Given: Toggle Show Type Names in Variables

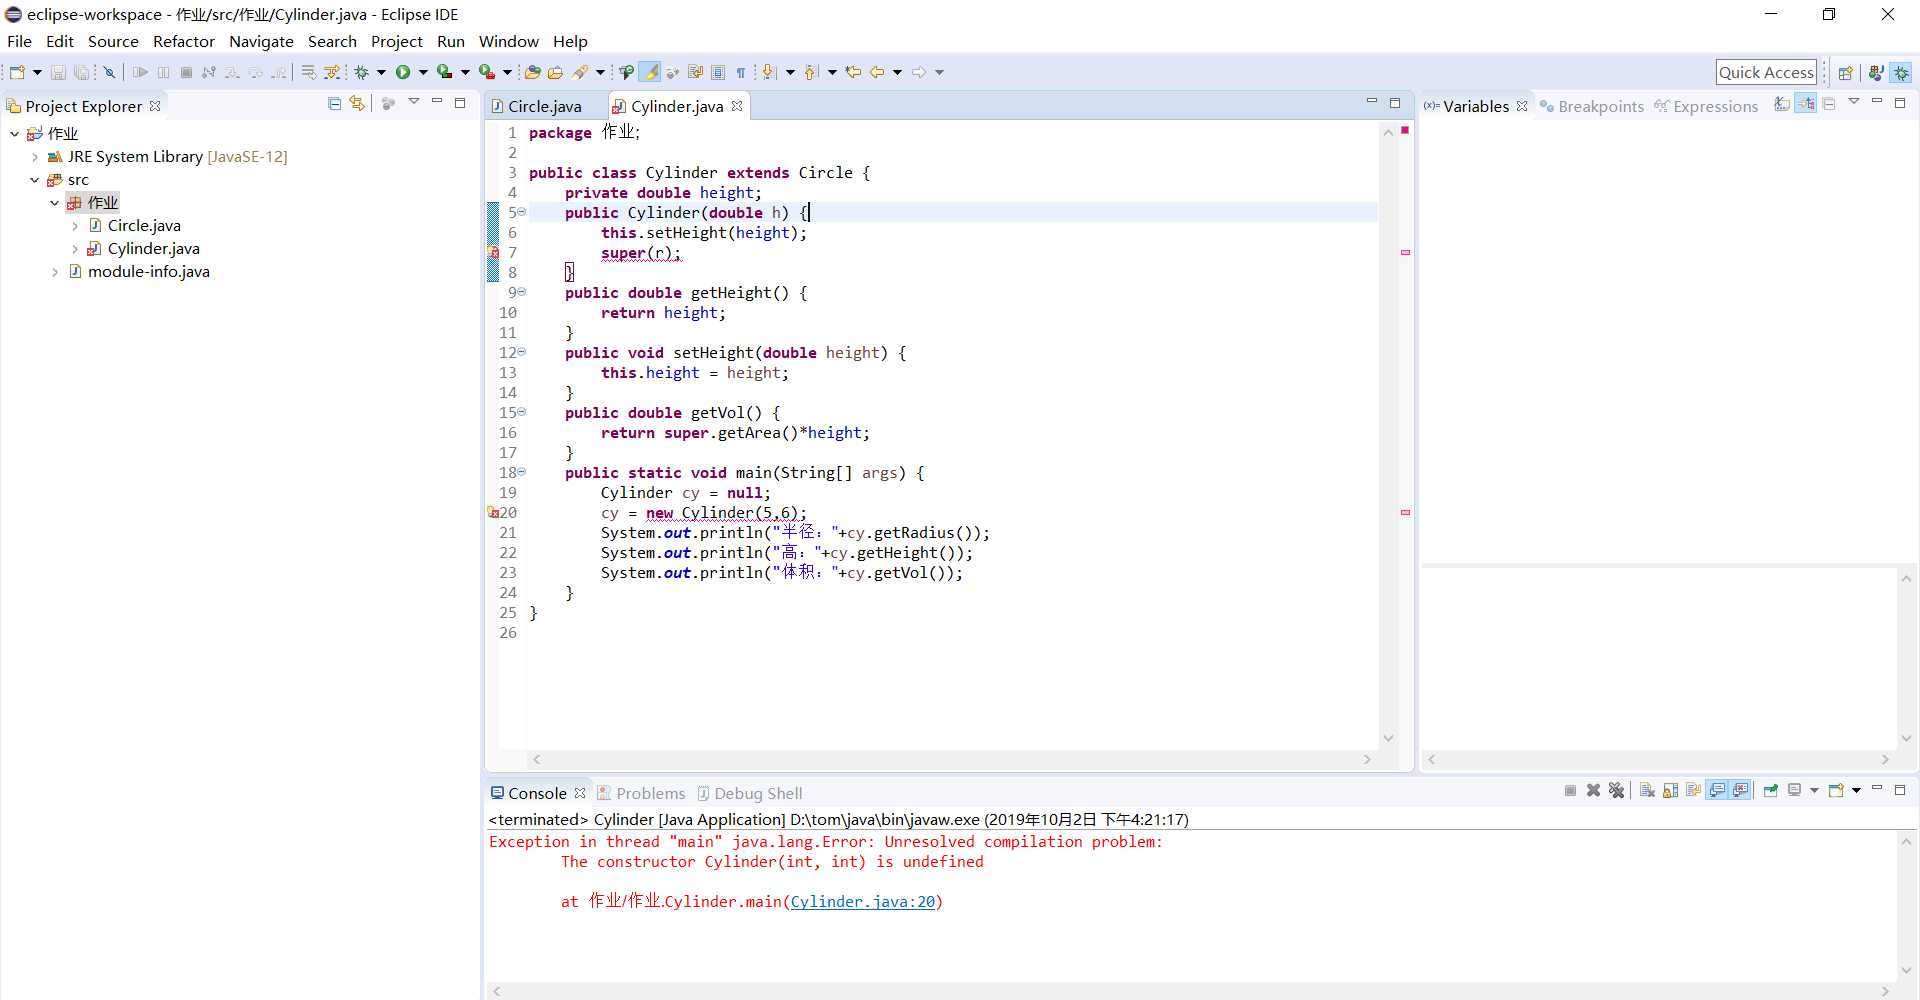Looking at the screenshot, I should tap(1782, 103).
